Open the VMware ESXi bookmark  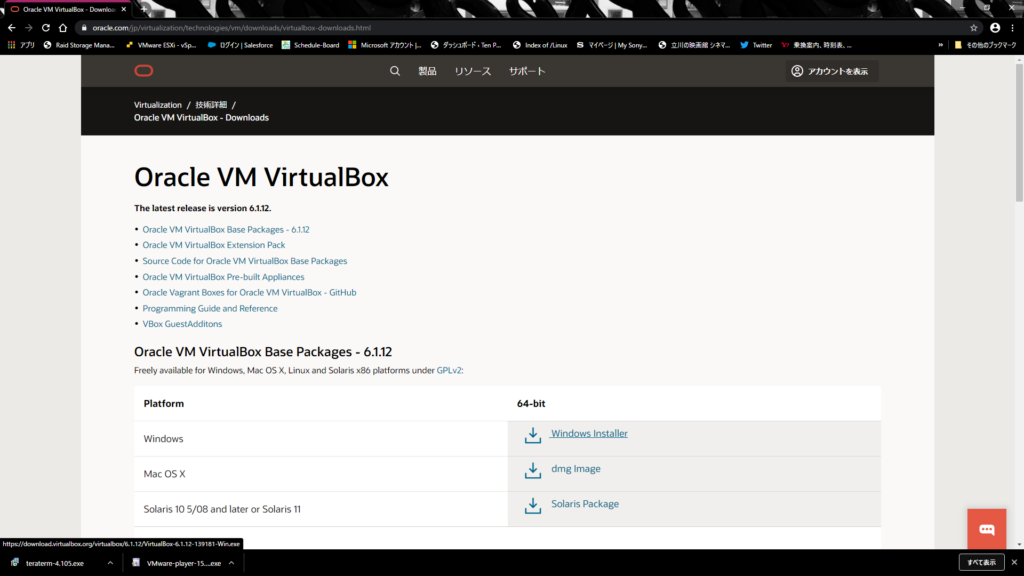point(161,45)
